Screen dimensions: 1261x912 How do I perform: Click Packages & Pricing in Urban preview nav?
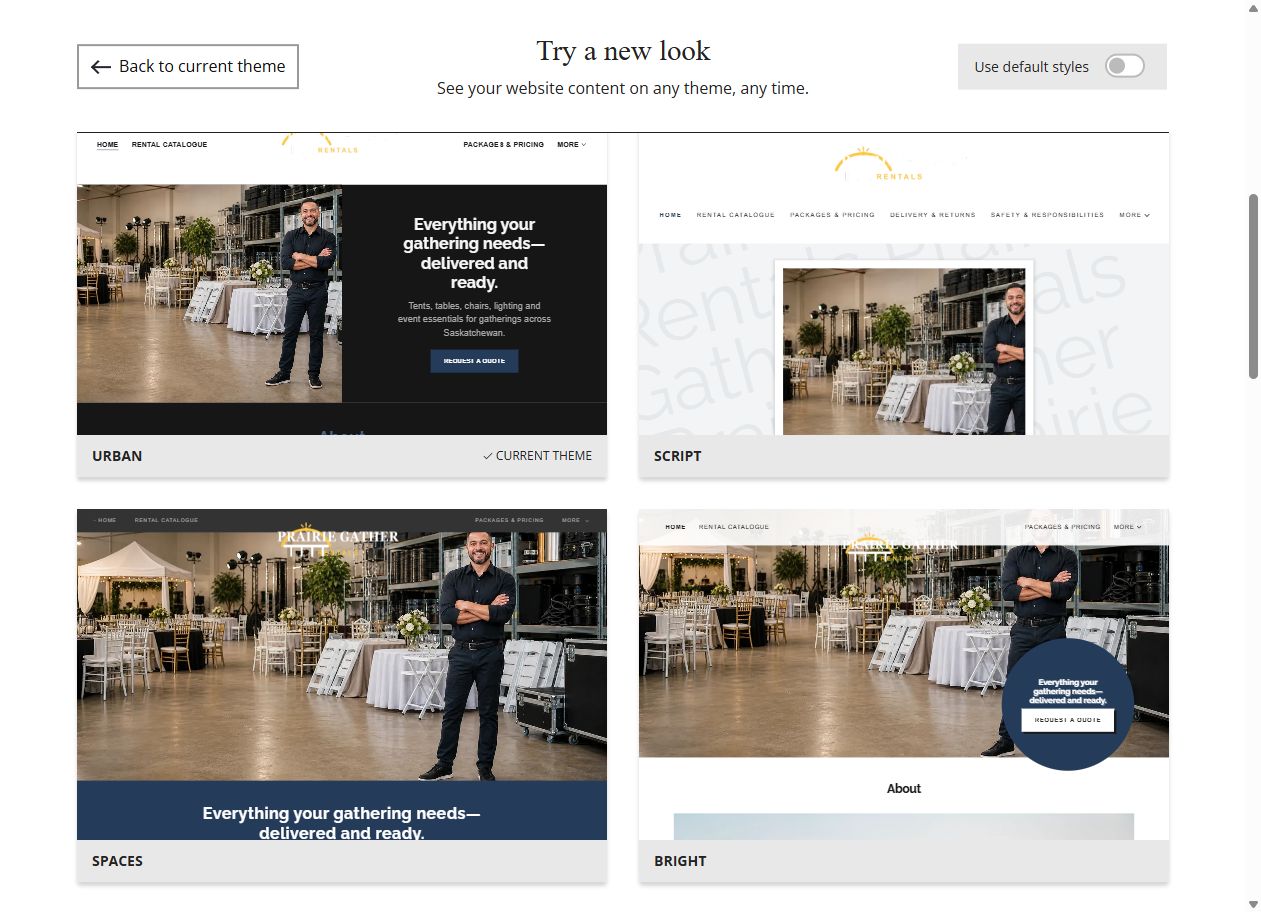tap(504, 145)
